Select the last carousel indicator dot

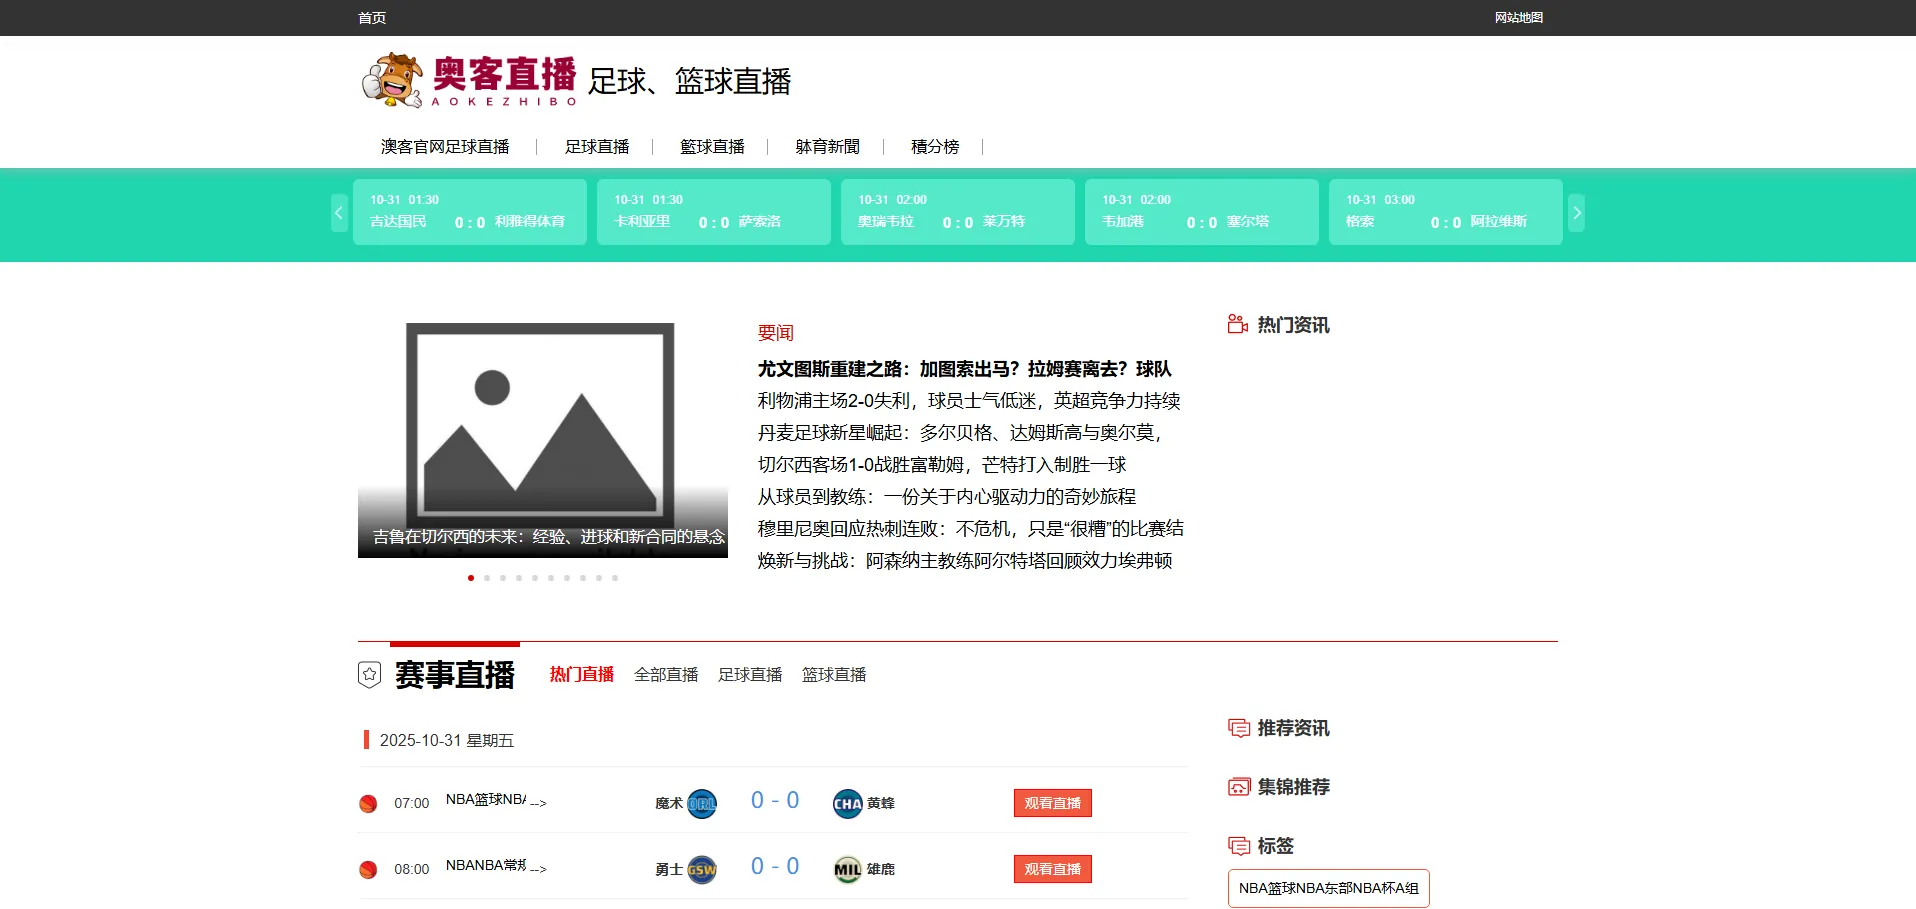[x=615, y=578]
